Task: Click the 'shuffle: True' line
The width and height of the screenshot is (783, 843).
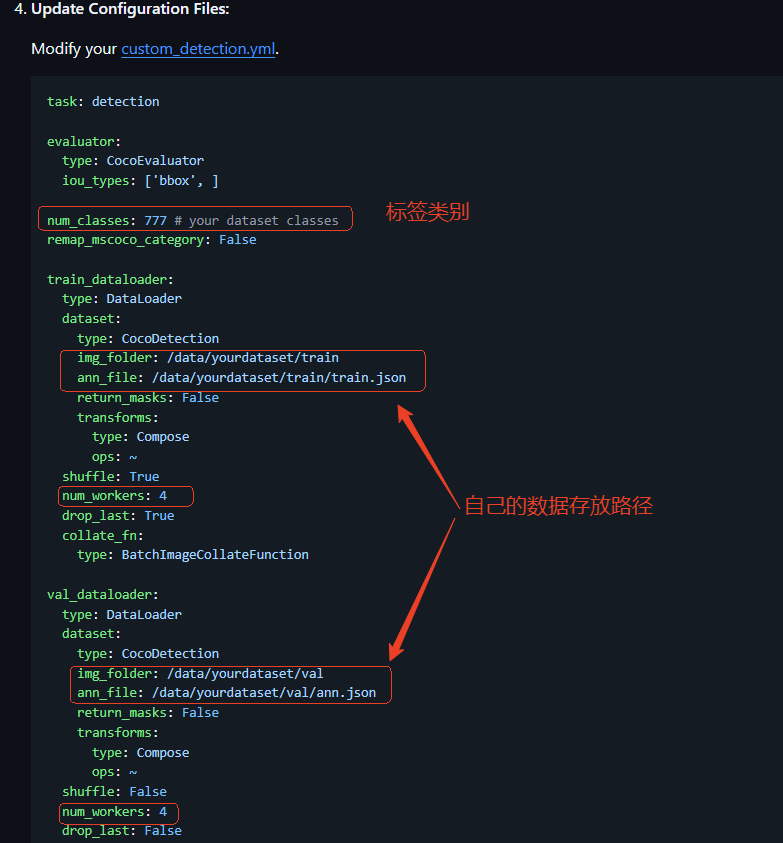Action: [111, 476]
